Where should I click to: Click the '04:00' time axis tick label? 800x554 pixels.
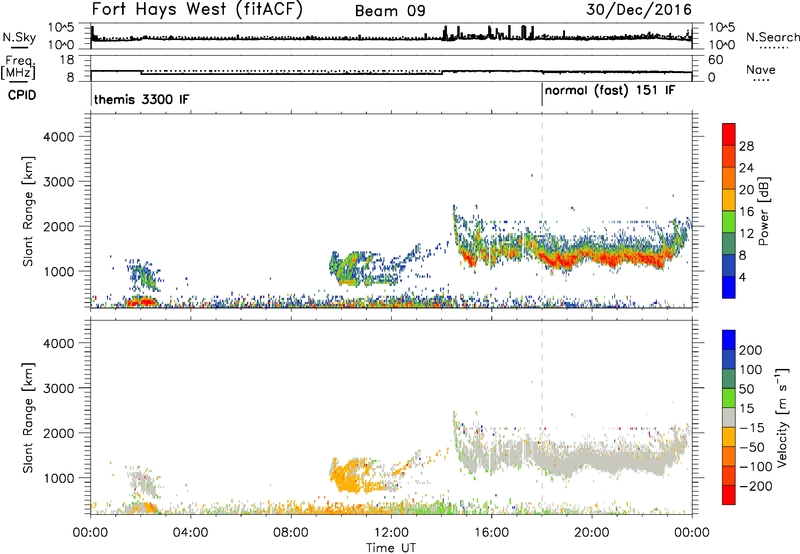pyautogui.click(x=190, y=533)
